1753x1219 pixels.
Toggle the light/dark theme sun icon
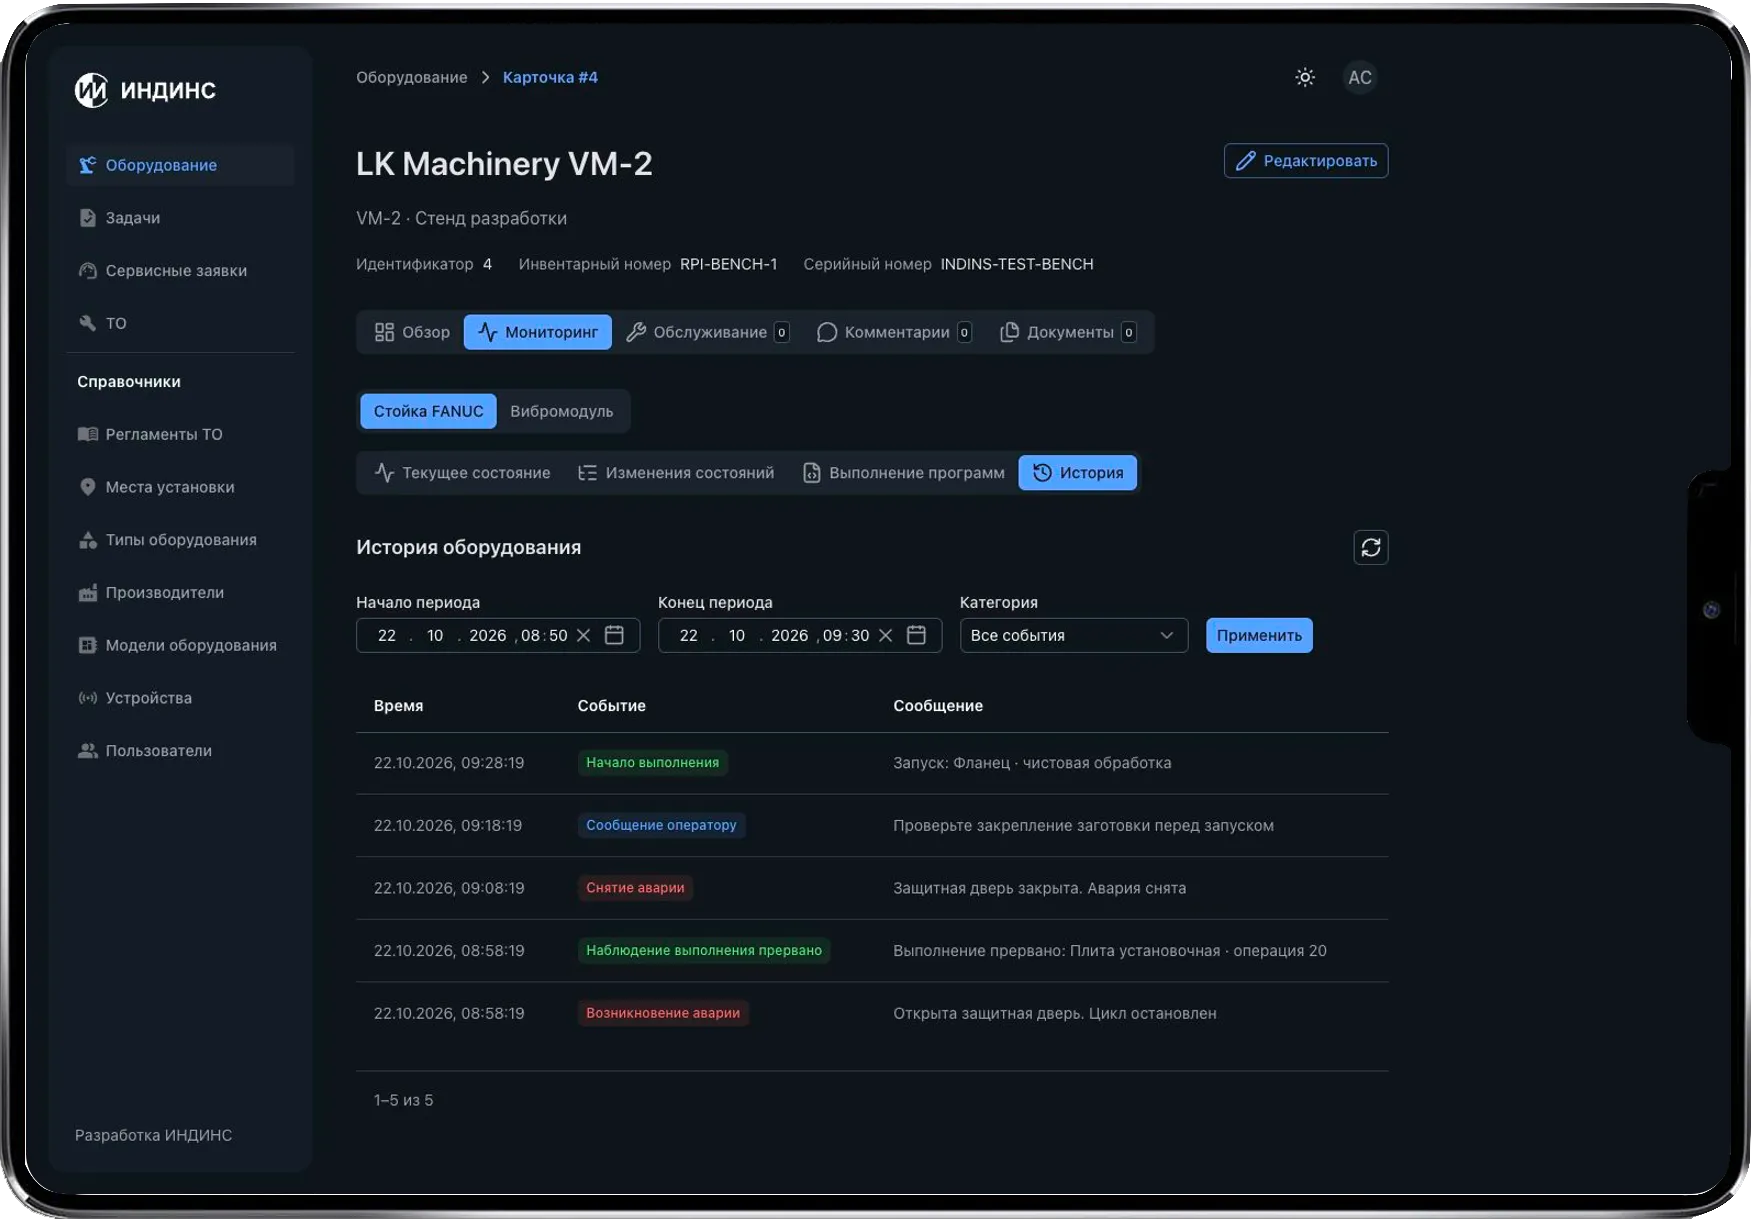[x=1305, y=77]
